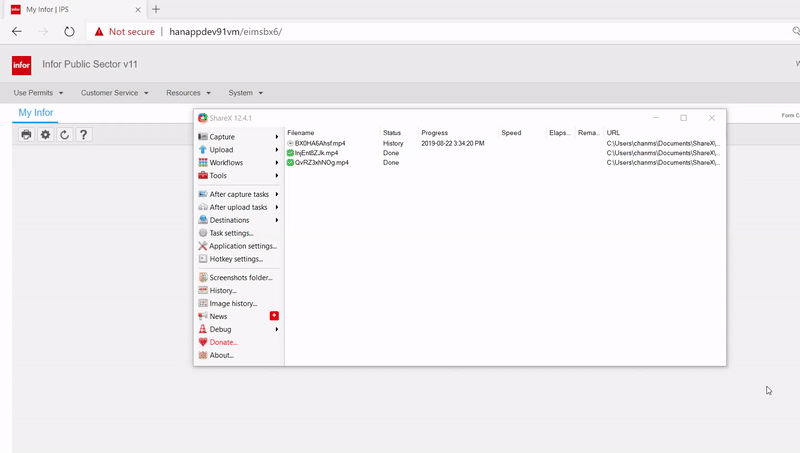Click the 2019-08-22 3:34:20 PM progress cell
This screenshot has width=800, height=453.
(x=453, y=143)
